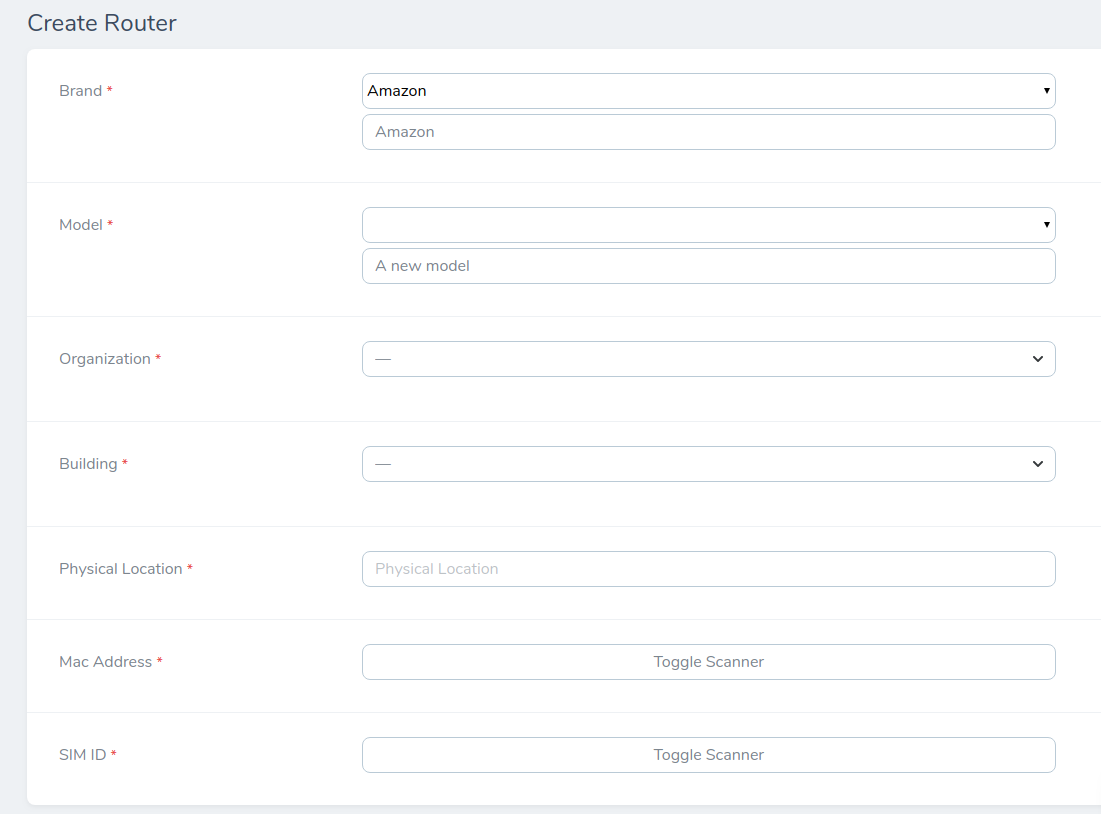The height and width of the screenshot is (814, 1101).
Task: Click the A new model input box
Action: pos(708,266)
